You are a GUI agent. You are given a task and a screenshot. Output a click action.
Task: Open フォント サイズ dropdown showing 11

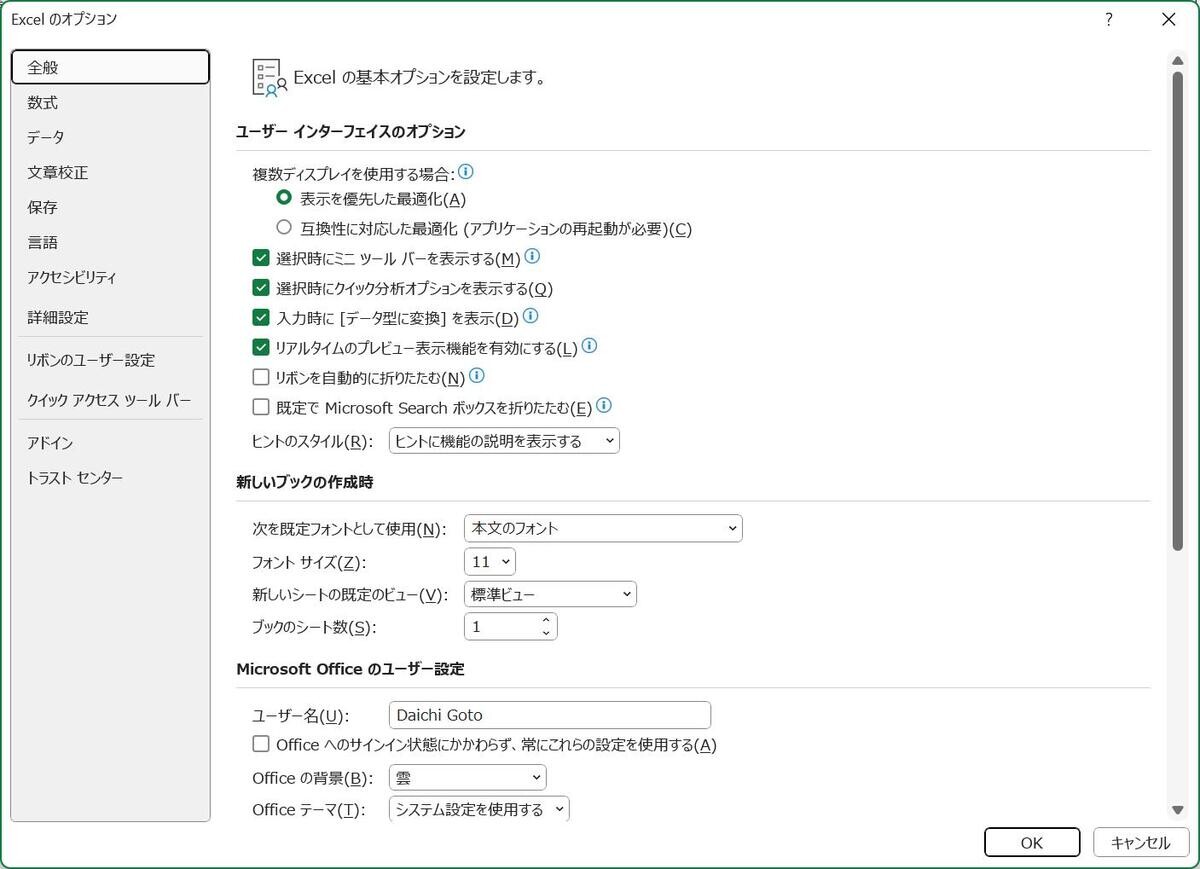(490, 562)
